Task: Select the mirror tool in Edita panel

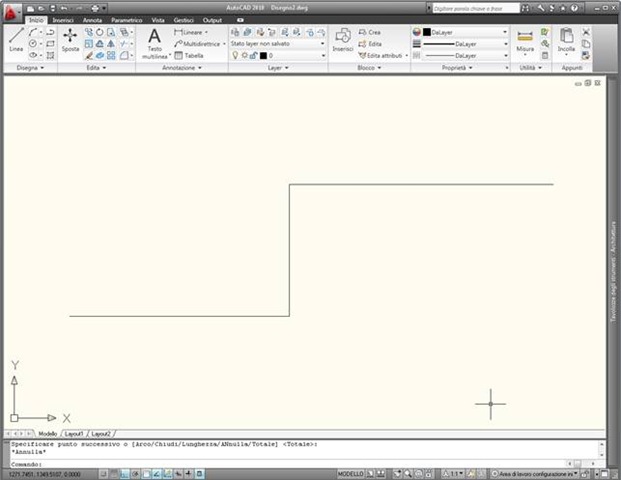Action: point(111,44)
